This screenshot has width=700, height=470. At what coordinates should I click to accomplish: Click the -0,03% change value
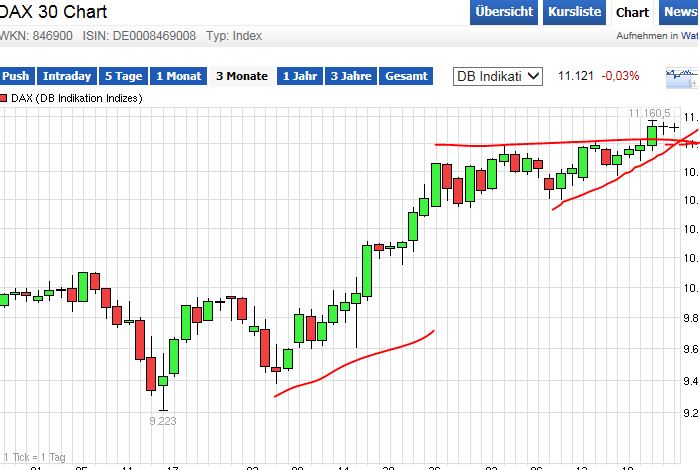620,76
